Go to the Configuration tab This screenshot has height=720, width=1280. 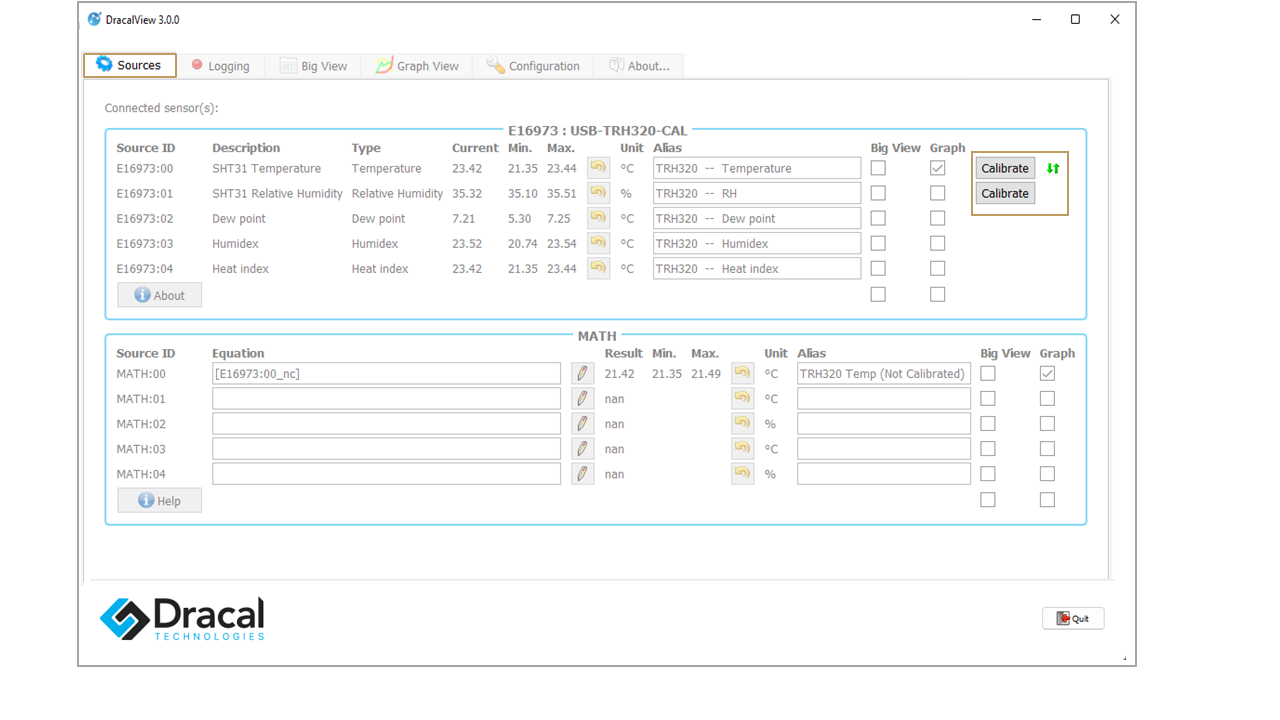click(533, 66)
